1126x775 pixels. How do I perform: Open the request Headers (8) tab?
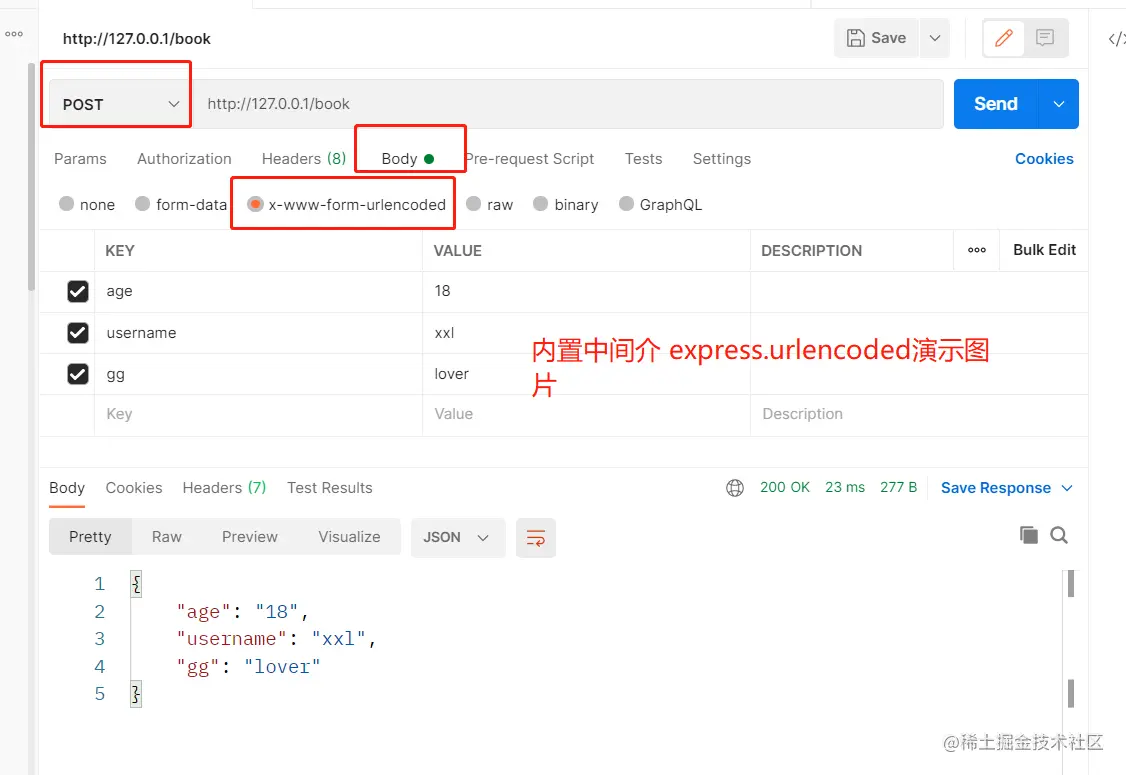(x=304, y=159)
